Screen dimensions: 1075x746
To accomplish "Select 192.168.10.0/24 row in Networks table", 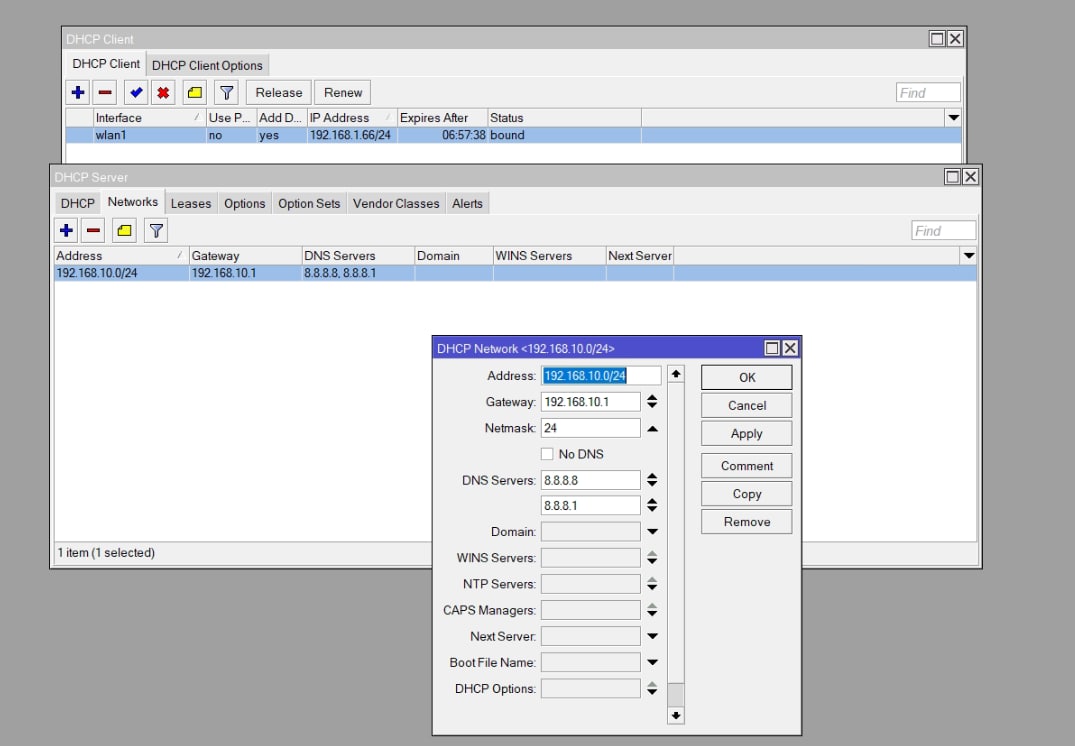I will click(x=516, y=273).
